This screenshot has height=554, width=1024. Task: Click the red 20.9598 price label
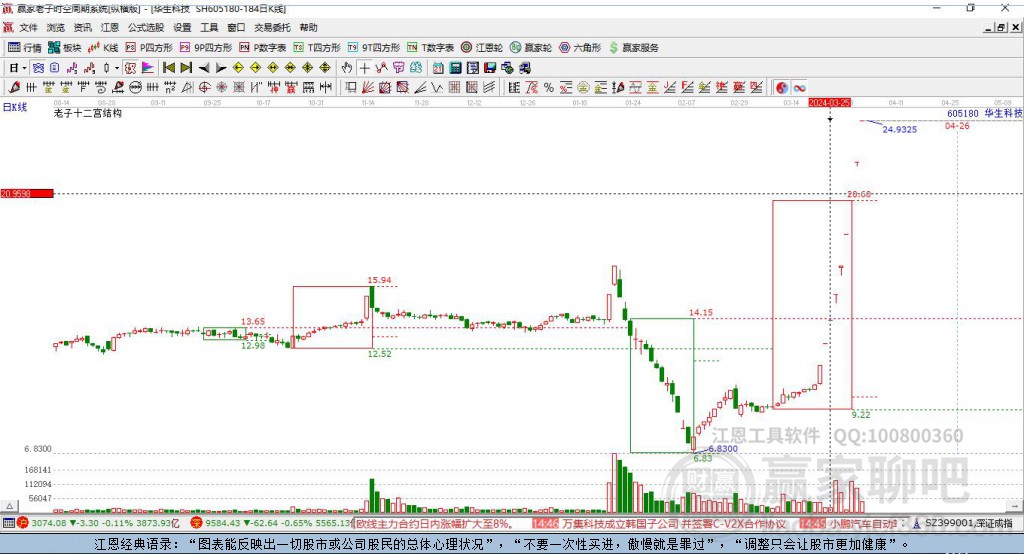[27, 193]
